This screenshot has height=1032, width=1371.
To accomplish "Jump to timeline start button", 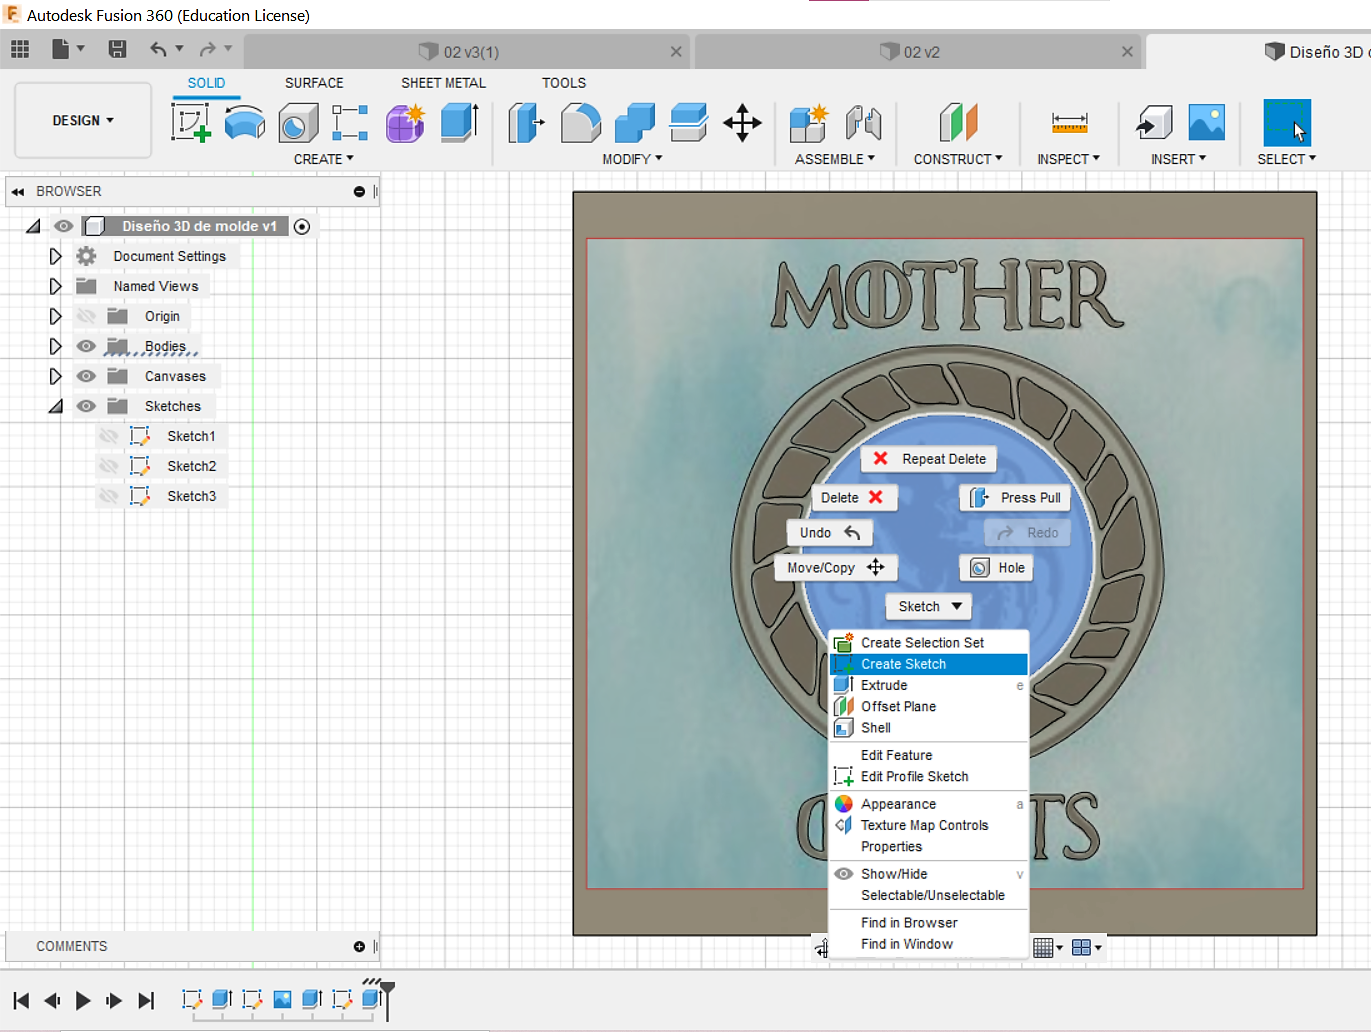I will pos(21,1000).
